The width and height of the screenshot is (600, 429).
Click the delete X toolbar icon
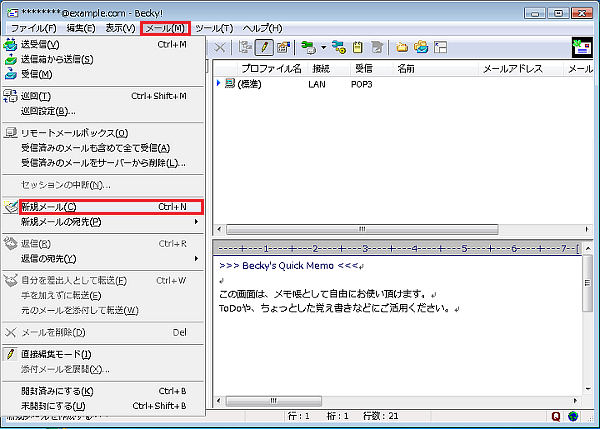point(220,48)
